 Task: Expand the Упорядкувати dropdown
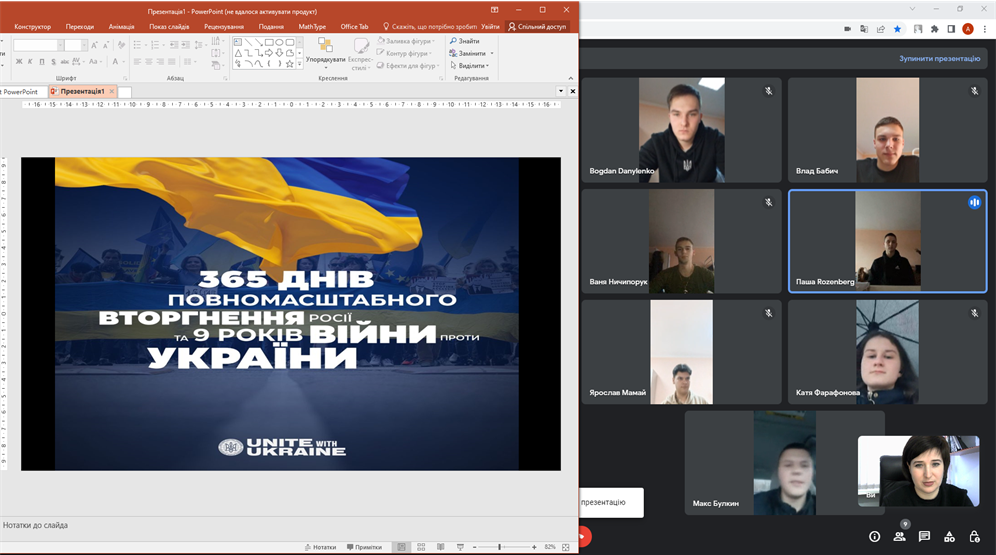click(325, 60)
